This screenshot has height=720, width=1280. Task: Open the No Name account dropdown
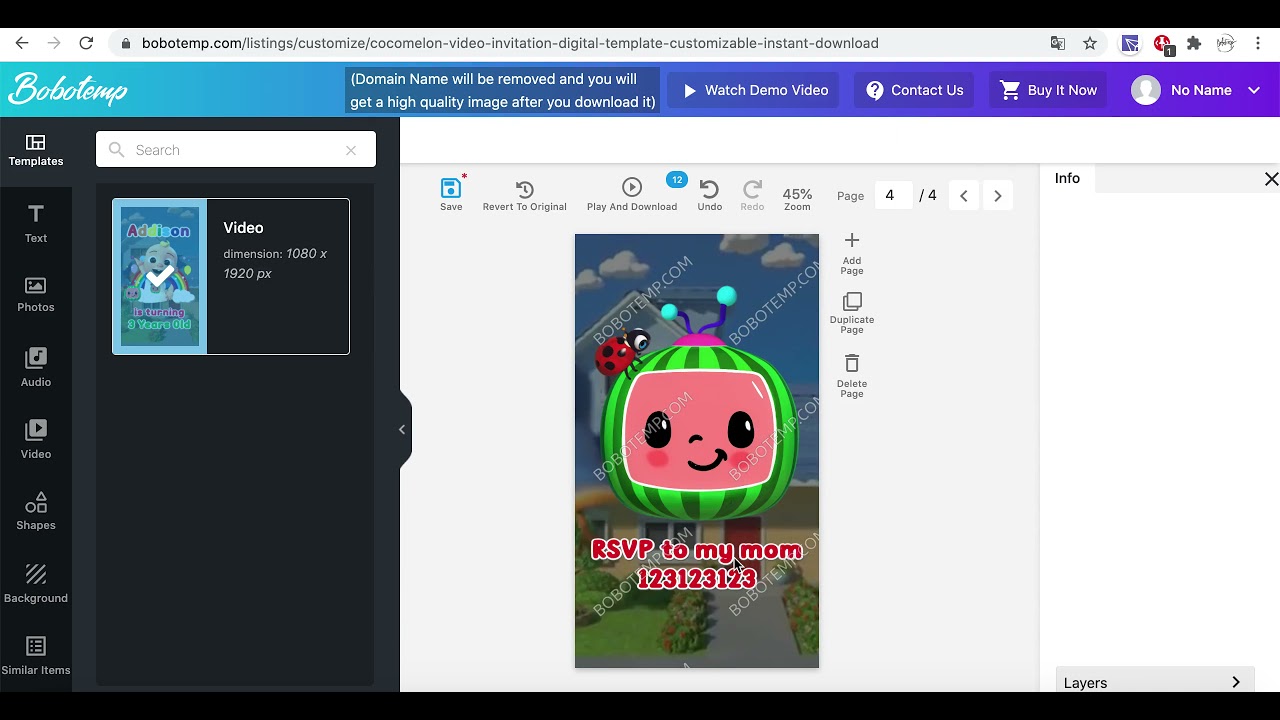pyautogui.click(x=1196, y=90)
